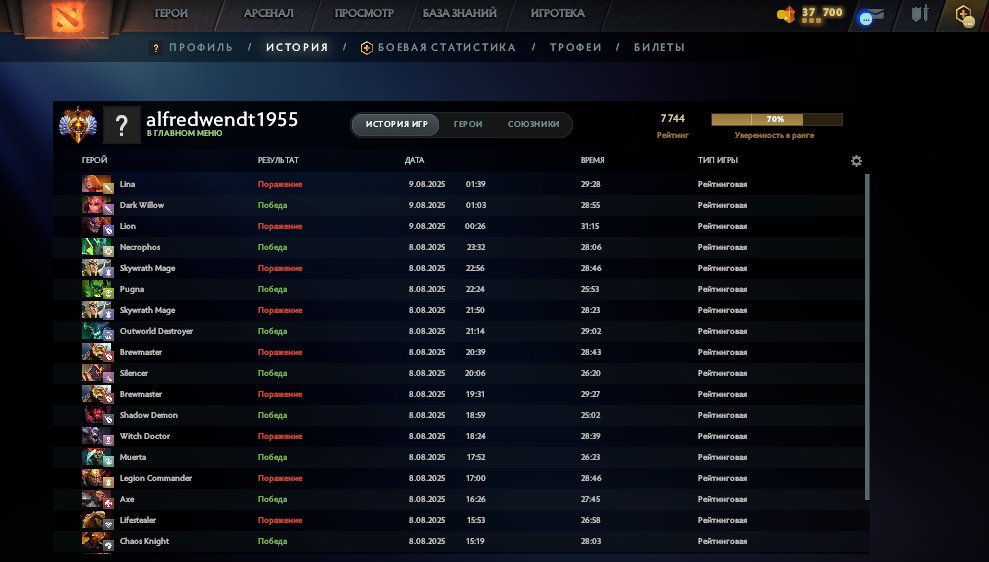Open the Dota 2 logo home button

click(x=67, y=16)
